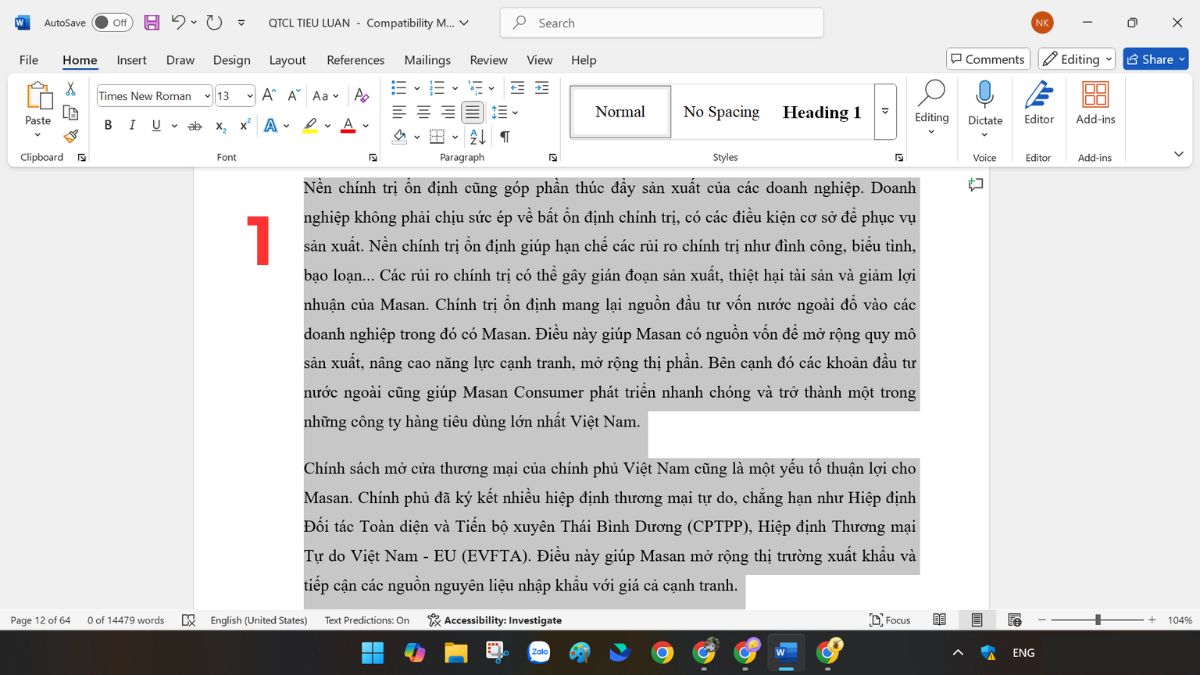Shrink font size with the smaller A icon

[293, 96]
